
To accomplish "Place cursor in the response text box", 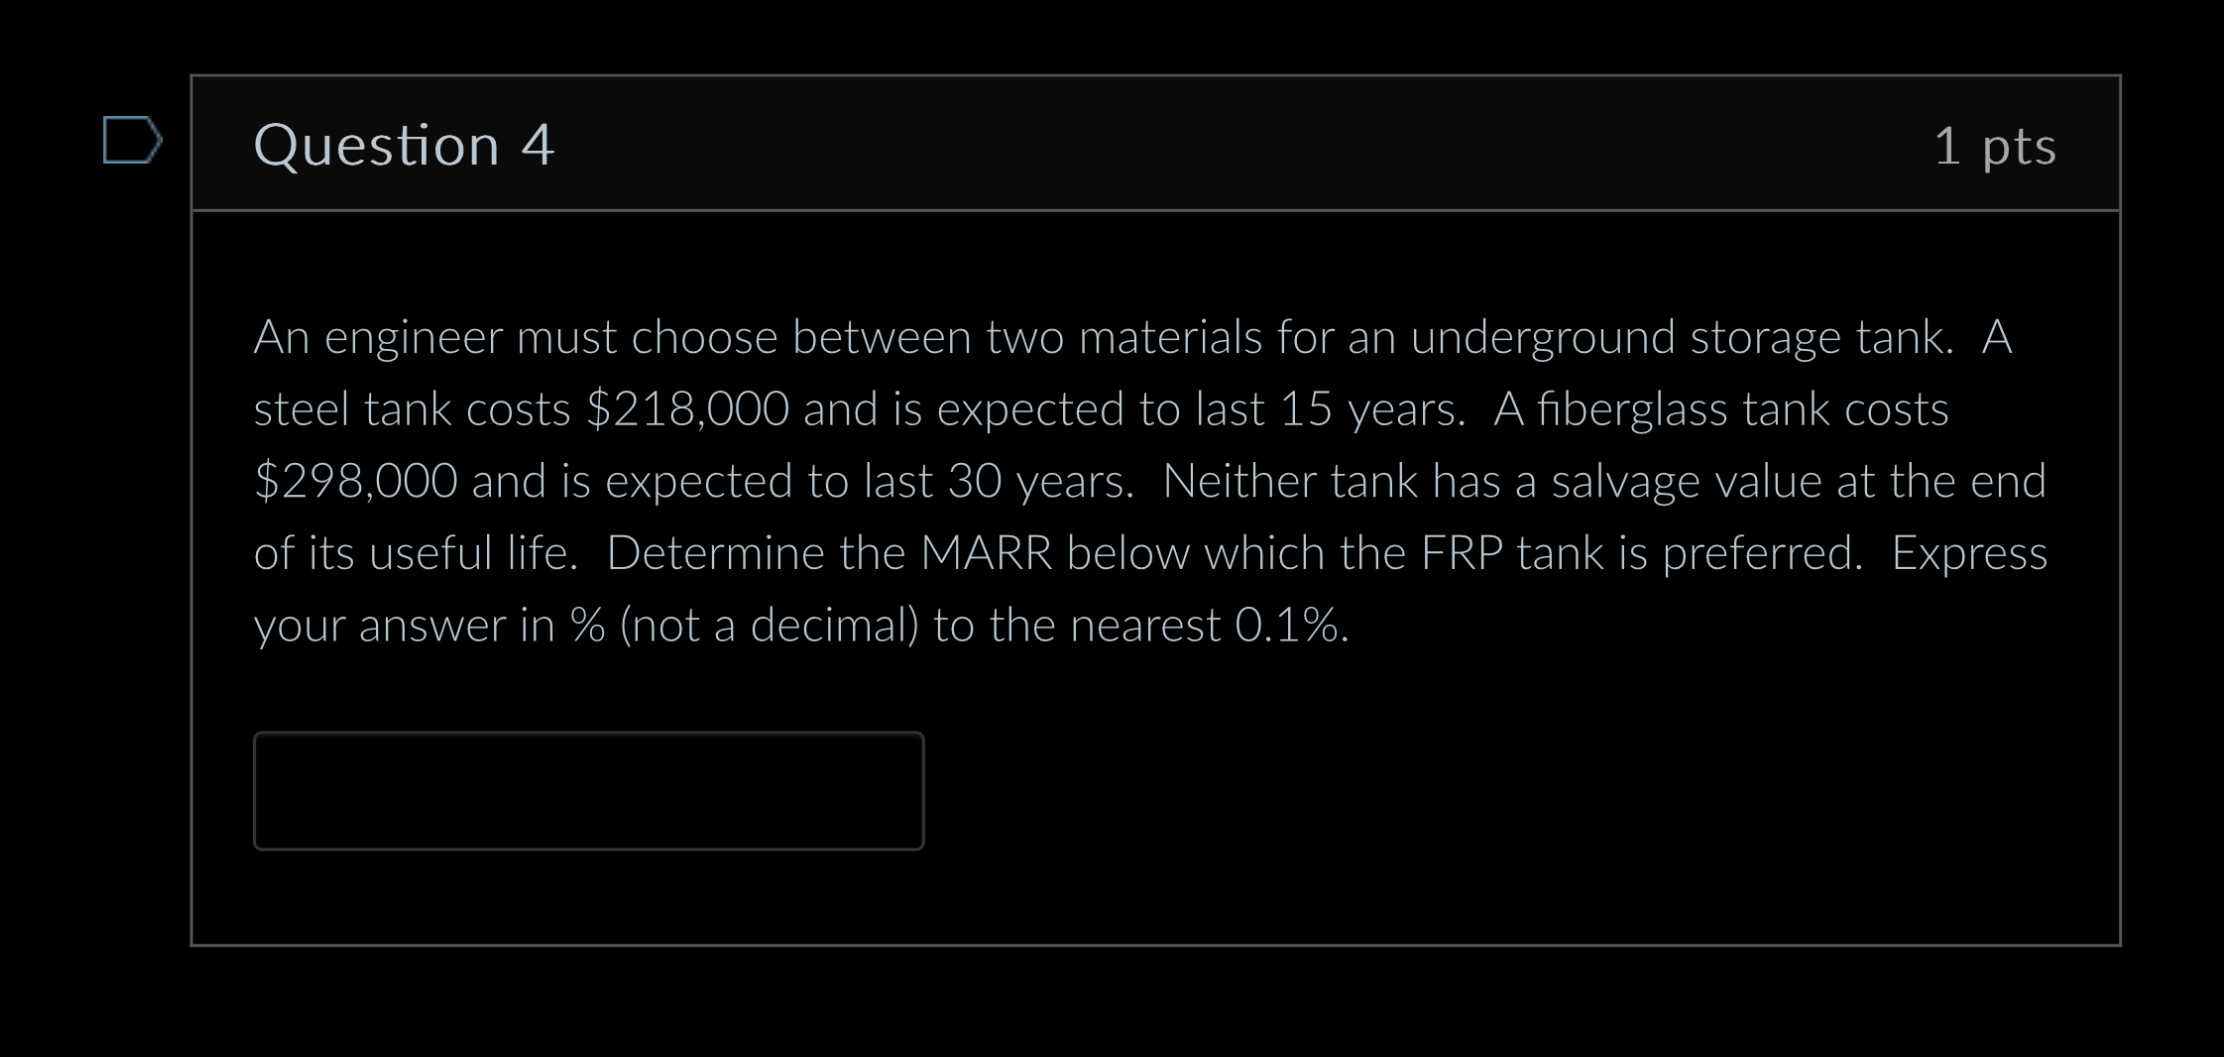I will pyautogui.click(x=590, y=791).
